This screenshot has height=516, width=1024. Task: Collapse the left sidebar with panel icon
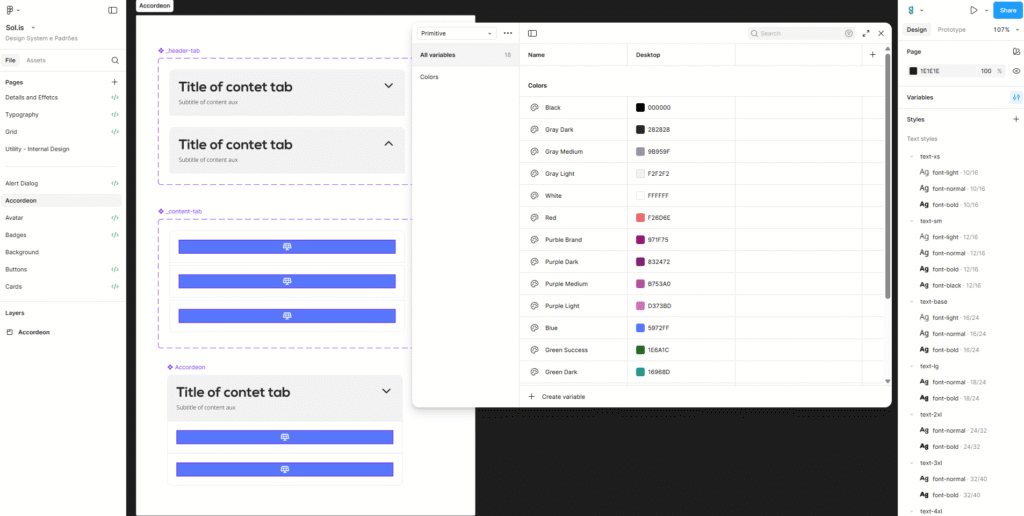coord(113,10)
